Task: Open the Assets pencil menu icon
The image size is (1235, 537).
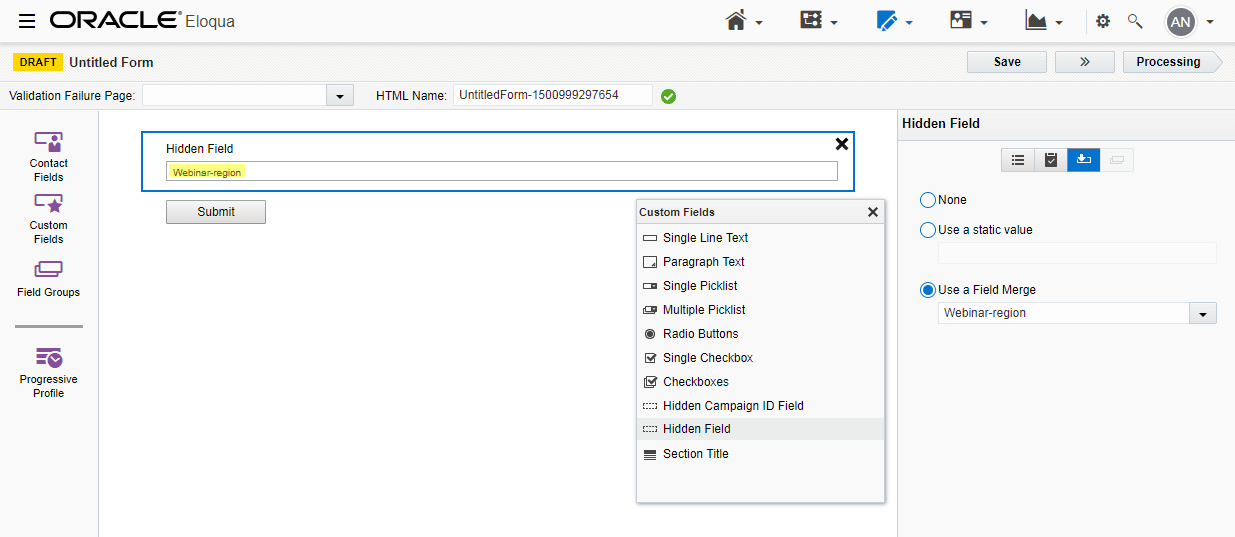Action: (x=894, y=21)
